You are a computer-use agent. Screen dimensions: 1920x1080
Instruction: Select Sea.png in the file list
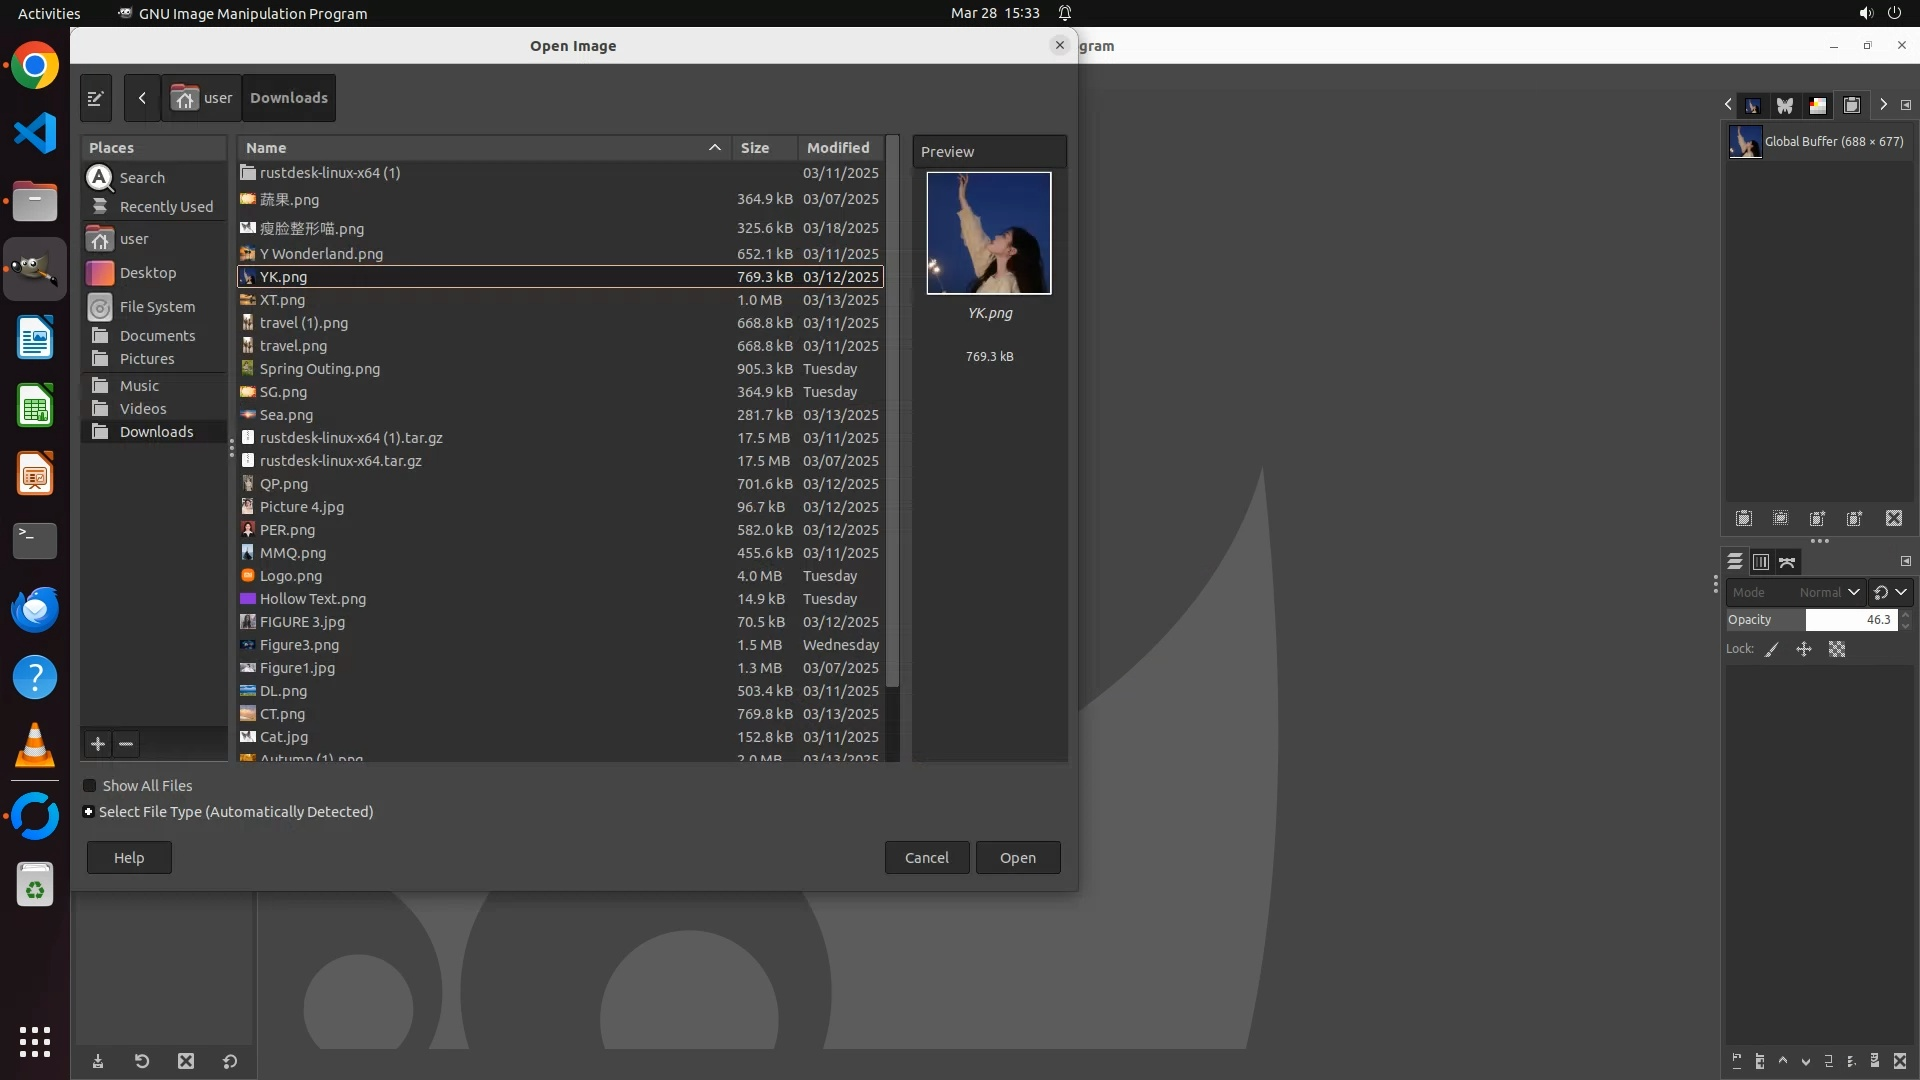286,415
